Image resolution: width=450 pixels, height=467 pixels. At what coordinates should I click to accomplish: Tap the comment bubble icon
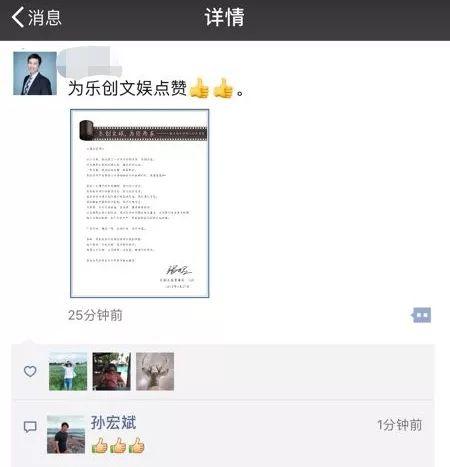pyautogui.click(x=30, y=427)
